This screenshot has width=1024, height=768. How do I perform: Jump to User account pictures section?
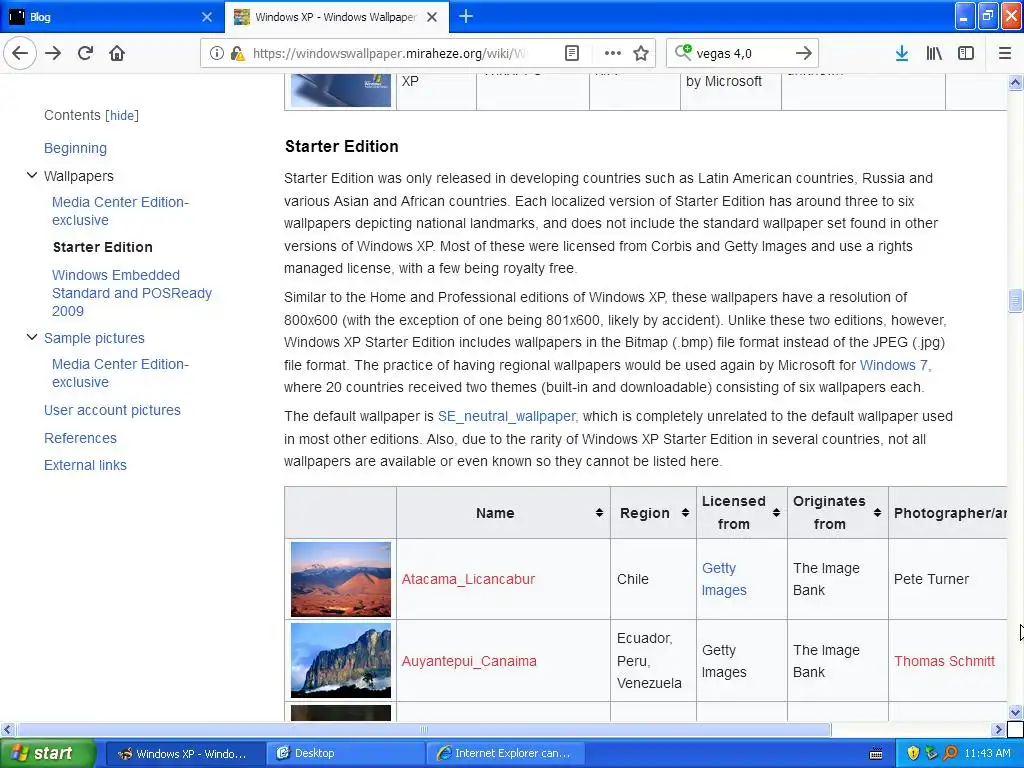(x=112, y=410)
